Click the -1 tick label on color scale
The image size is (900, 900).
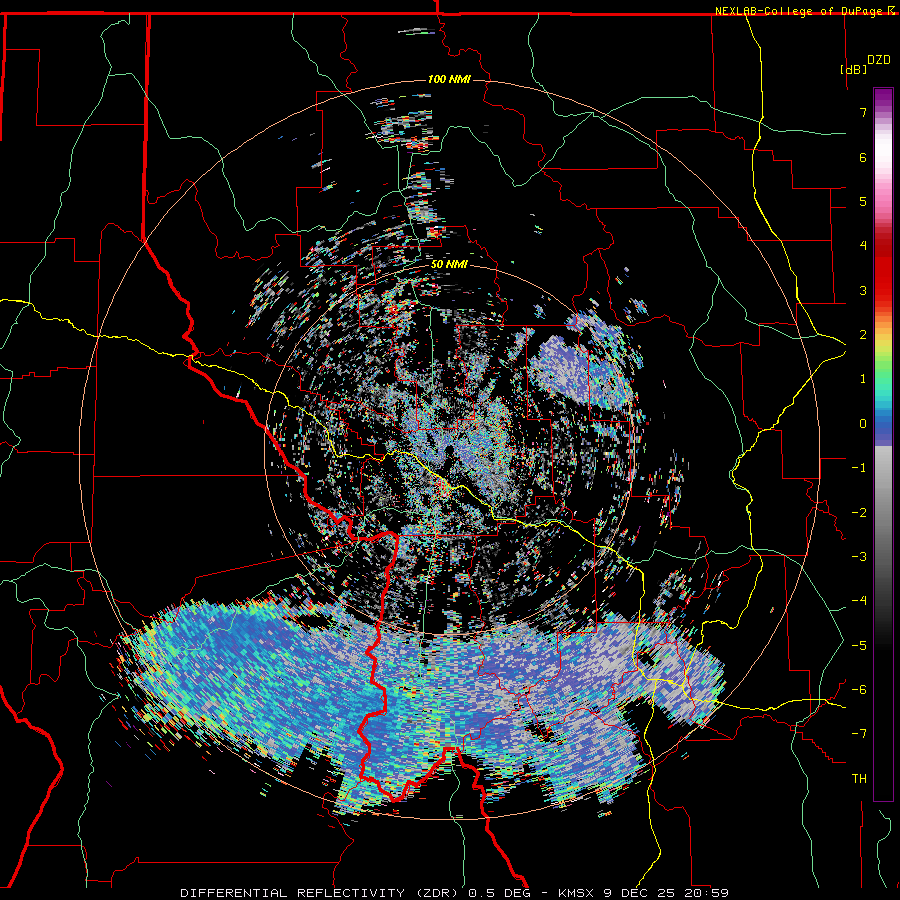(x=859, y=468)
